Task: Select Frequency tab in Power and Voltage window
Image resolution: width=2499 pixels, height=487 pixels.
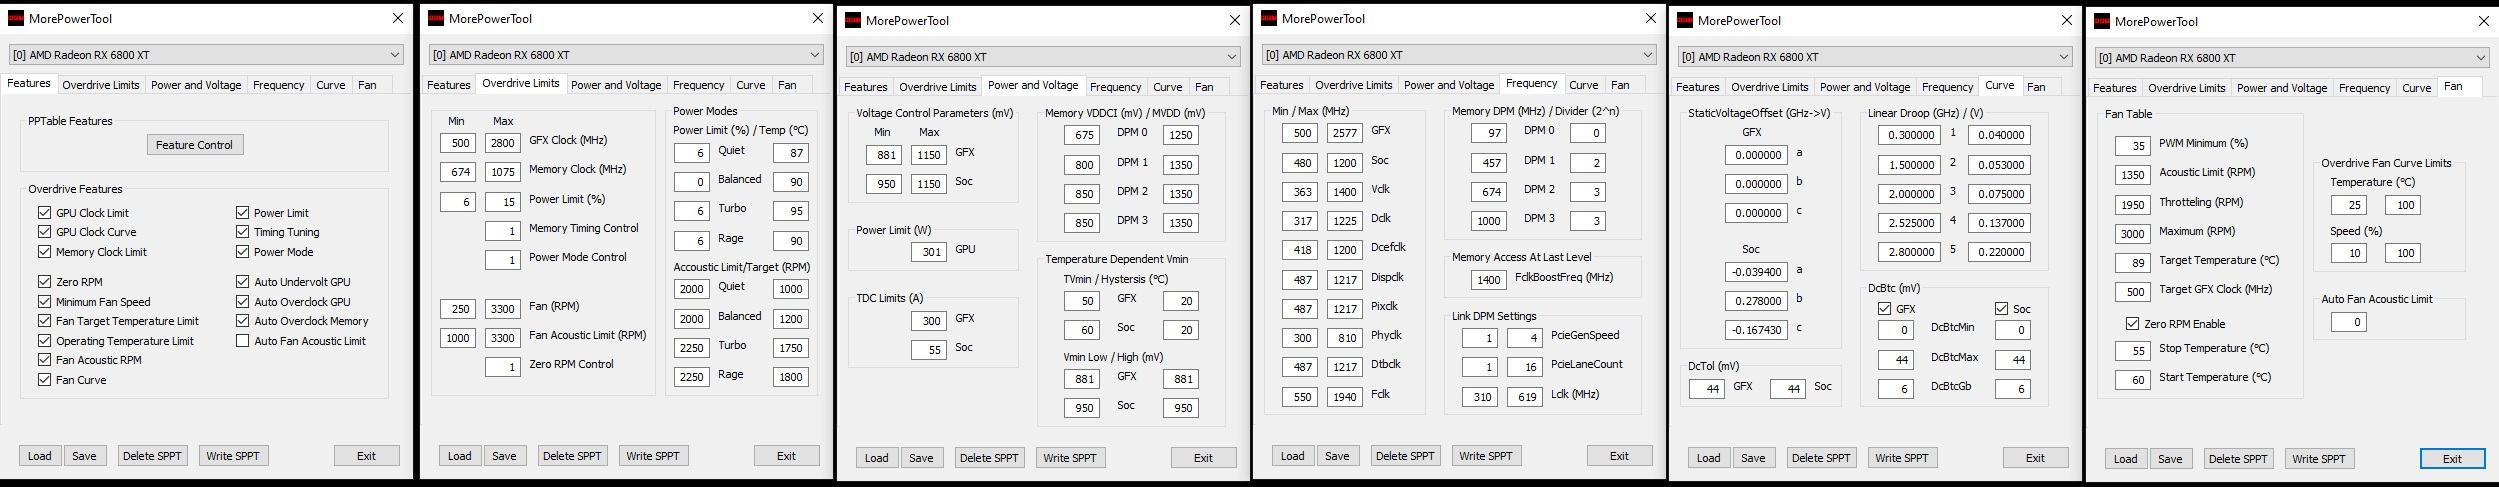Action: click(1115, 87)
